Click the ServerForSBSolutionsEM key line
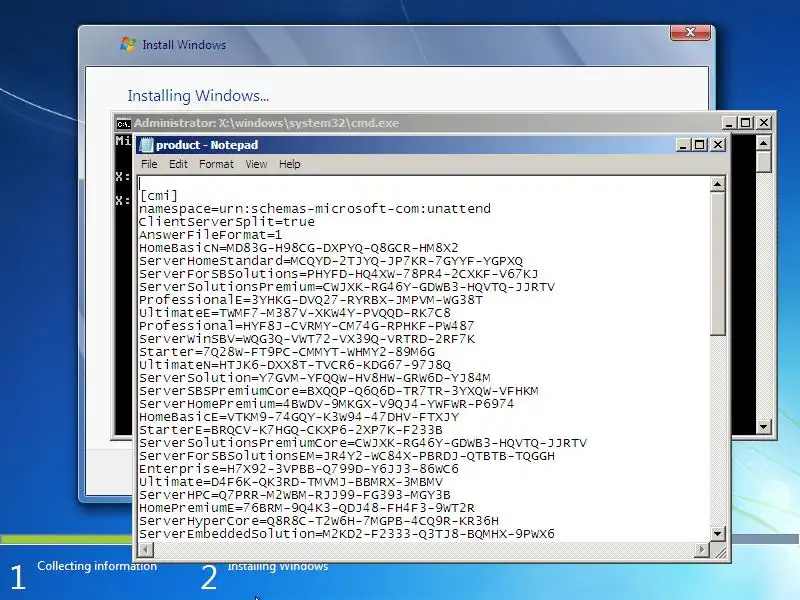 347,456
